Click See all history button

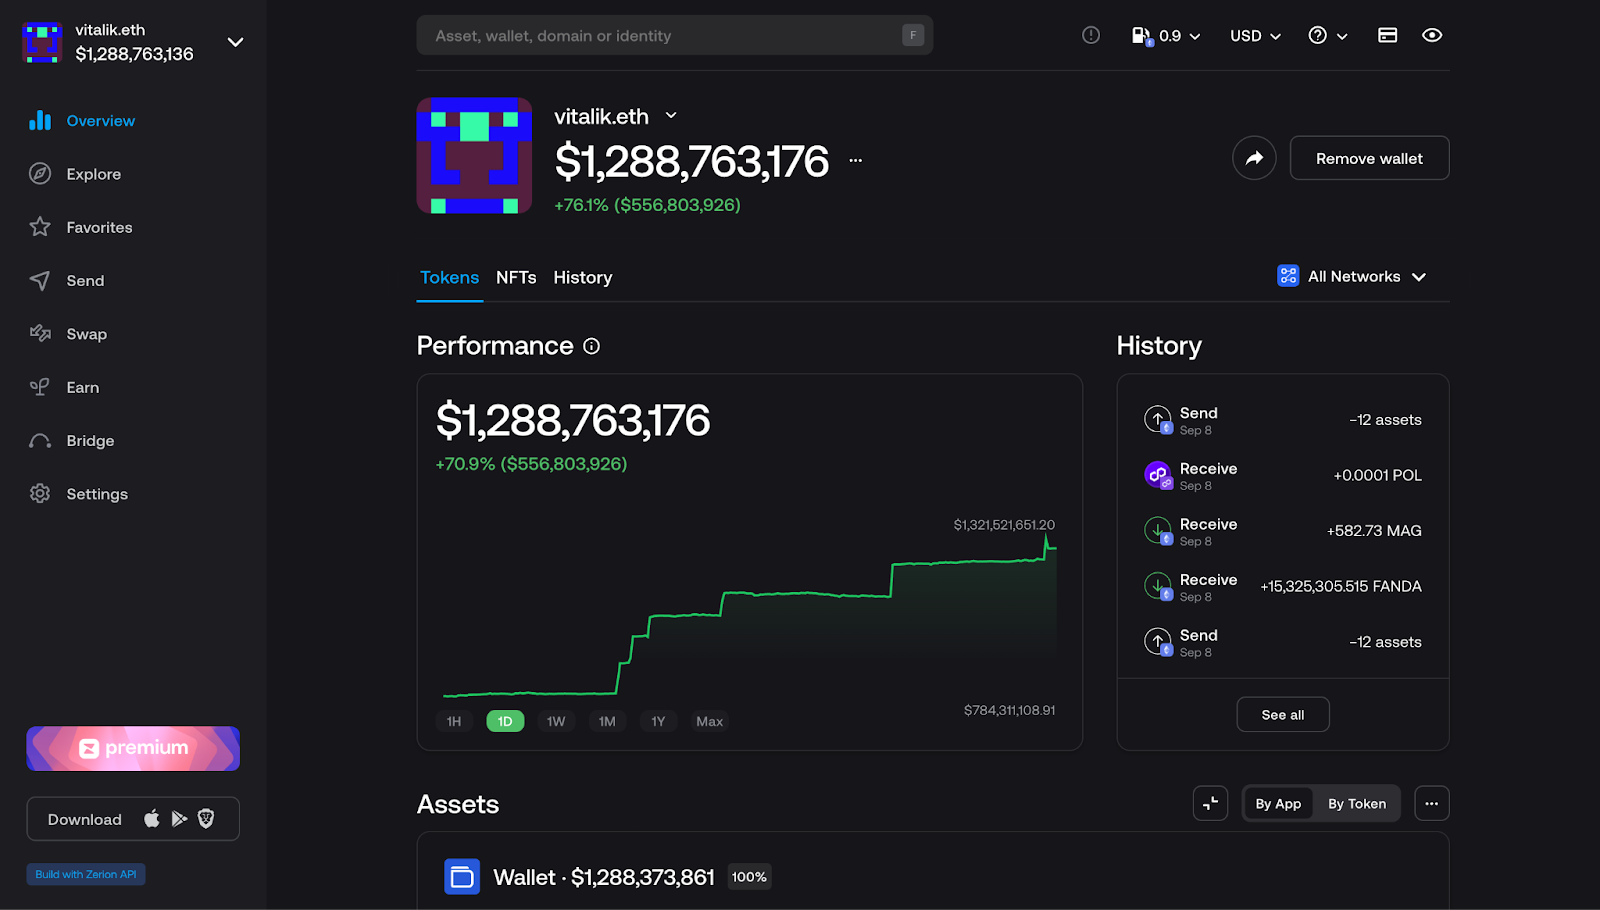tap(1283, 714)
